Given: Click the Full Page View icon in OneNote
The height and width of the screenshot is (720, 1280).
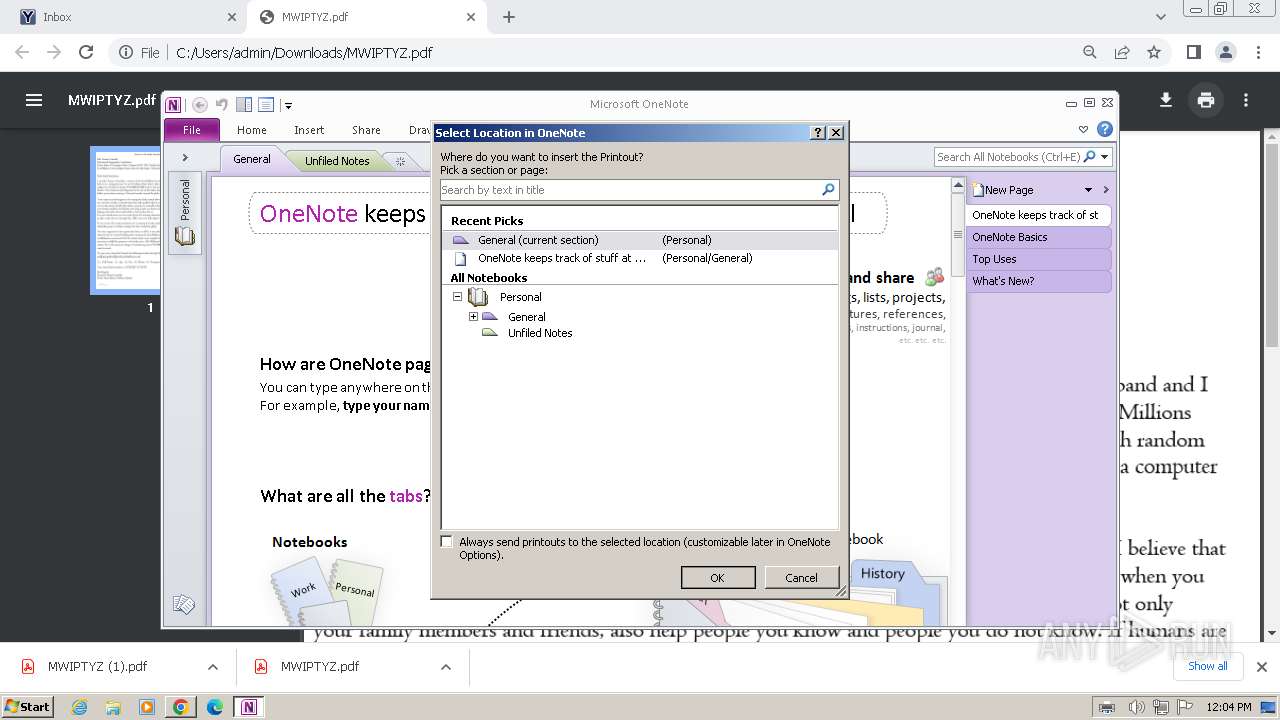Looking at the screenshot, I should 266,104.
